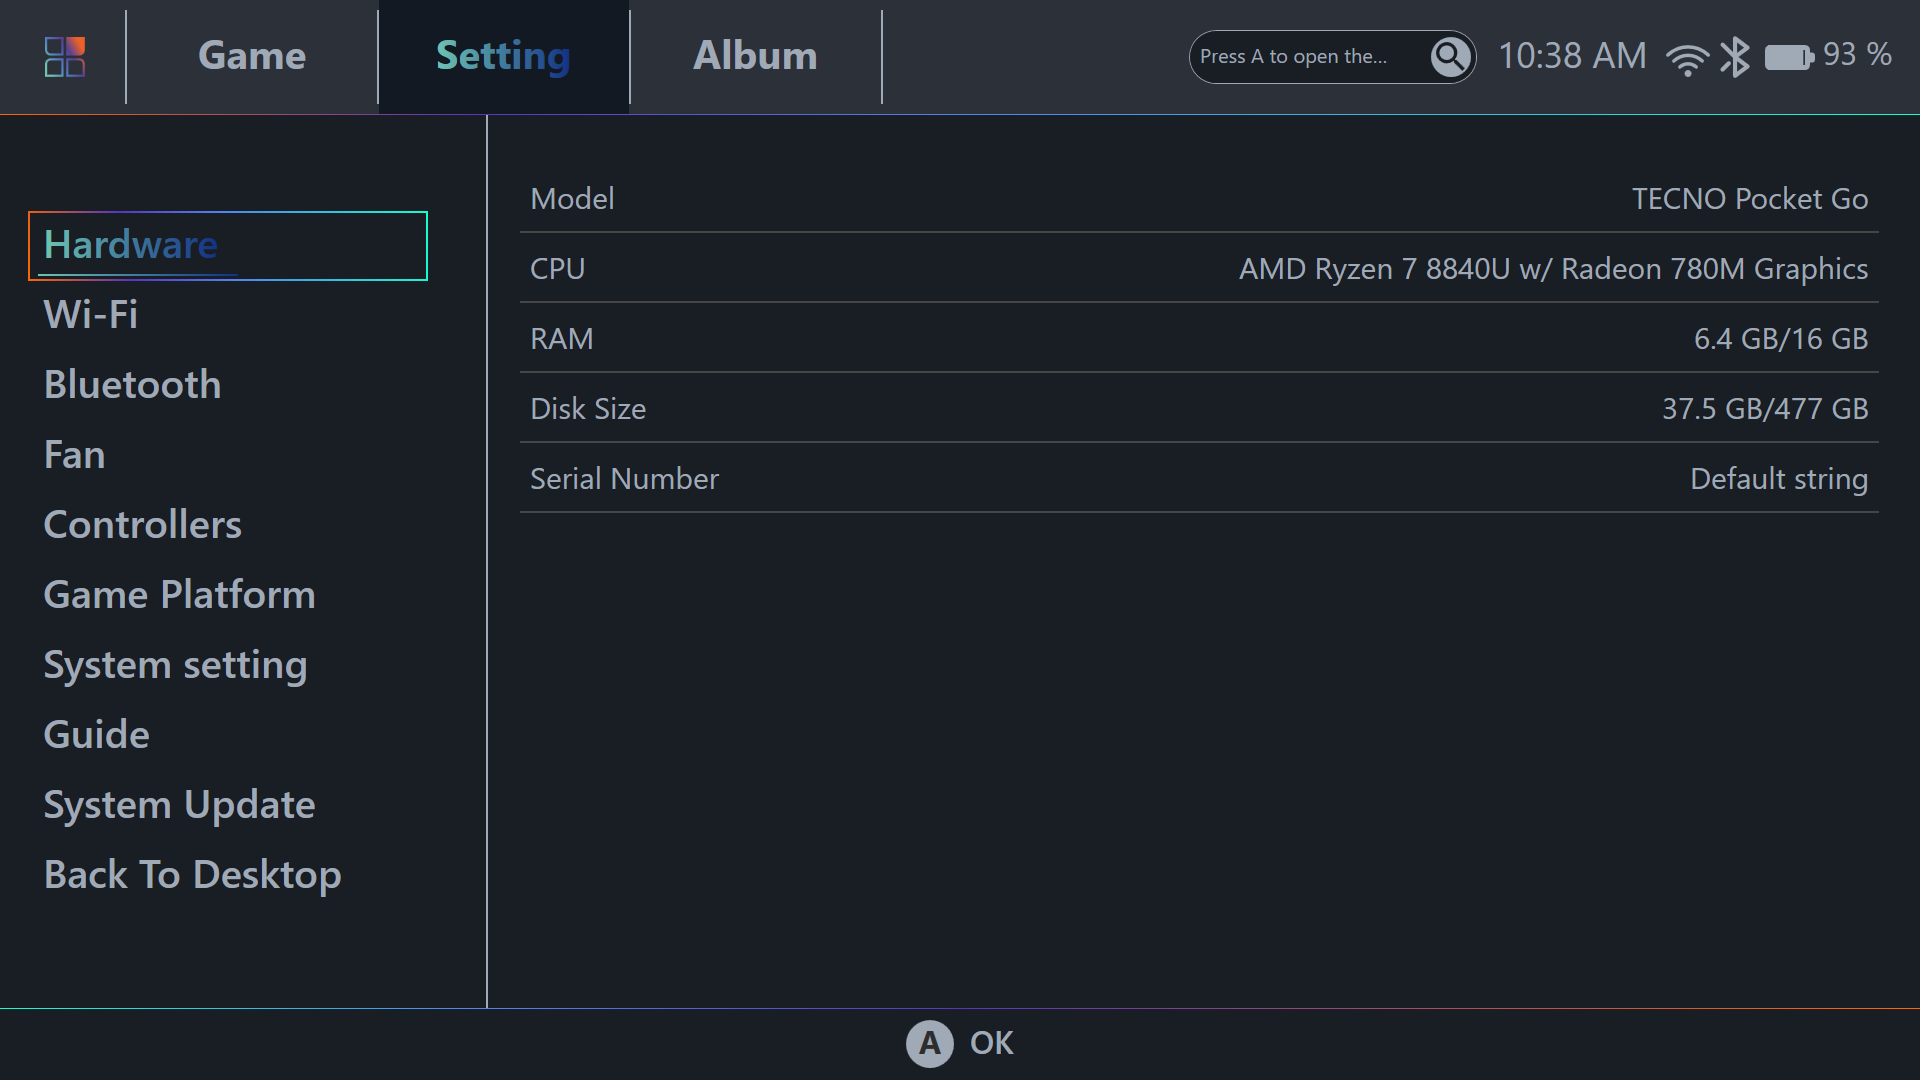Open the Album tab

point(755,56)
